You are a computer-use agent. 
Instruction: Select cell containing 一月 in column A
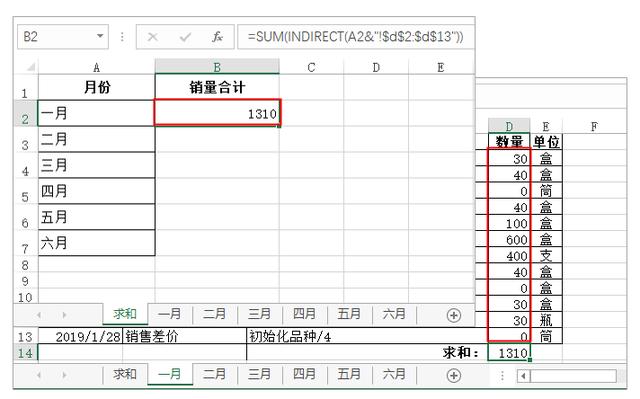tap(96, 113)
